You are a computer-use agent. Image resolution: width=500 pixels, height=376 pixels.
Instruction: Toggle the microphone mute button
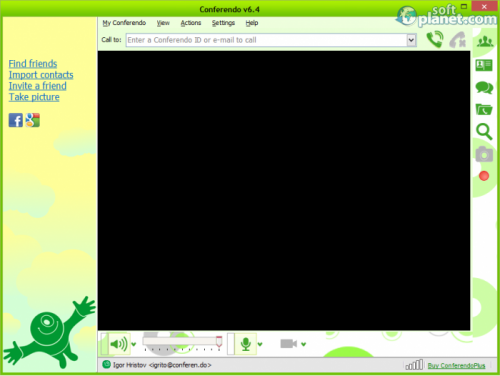[x=246, y=344]
